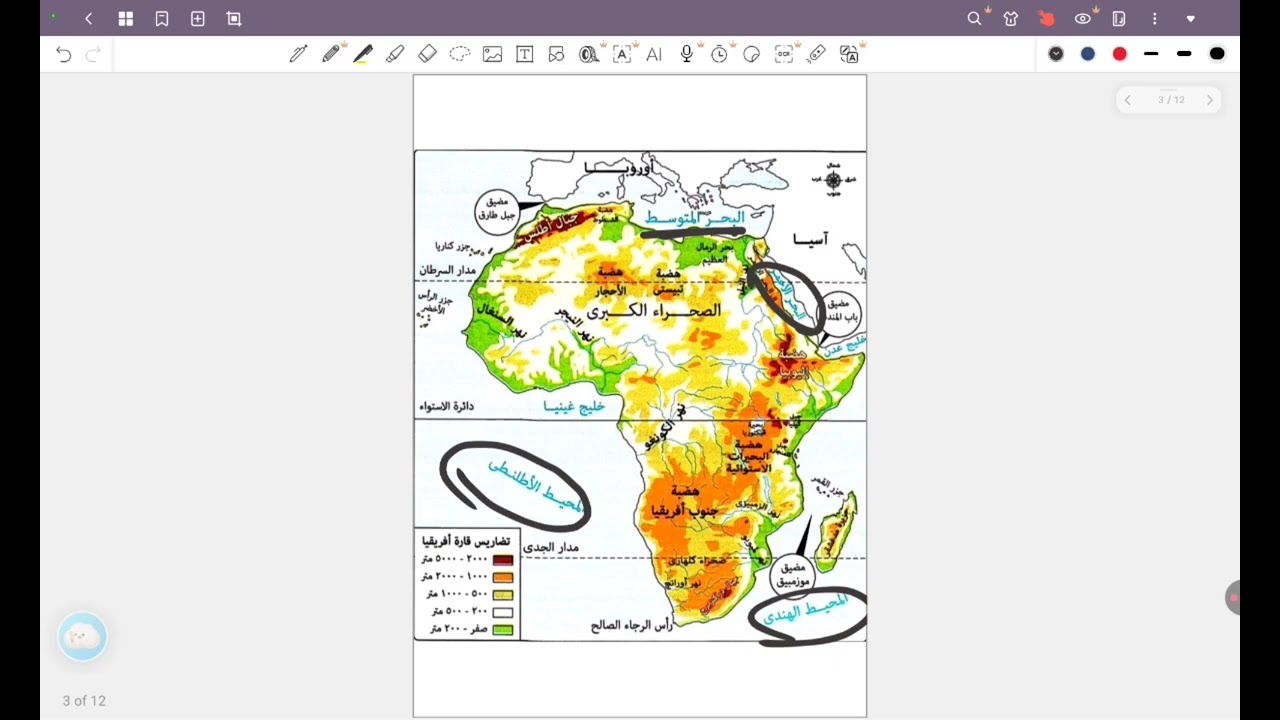Choose the red pen color
The height and width of the screenshot is (720, 1280).
[x=1120, y=54]
